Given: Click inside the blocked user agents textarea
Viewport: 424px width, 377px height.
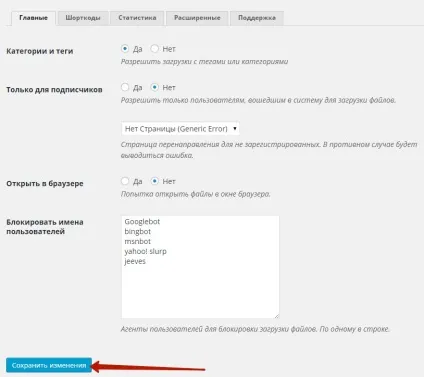Looking at the screenshot, I should pyautogui.click(x=200, y=267).
